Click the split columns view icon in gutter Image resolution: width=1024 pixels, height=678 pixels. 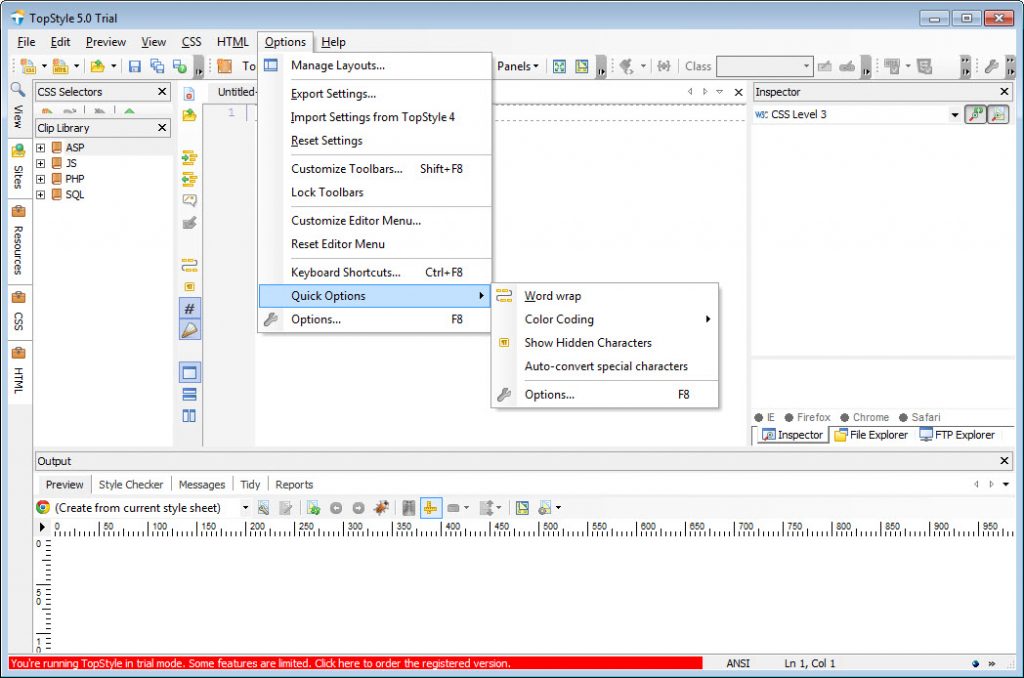click(x=189, y=415)
